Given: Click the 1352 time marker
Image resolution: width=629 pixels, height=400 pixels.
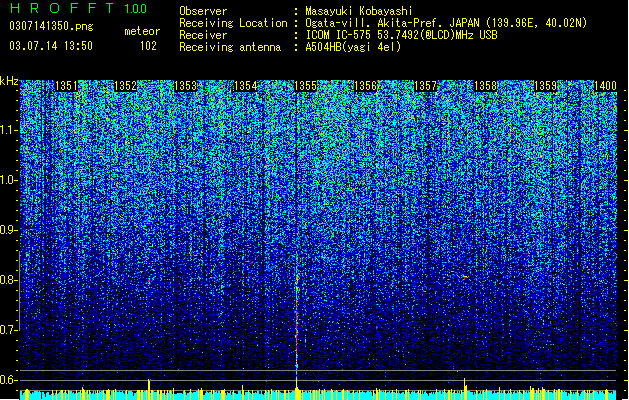Looking at the screenshot, I should click(126, 86).
